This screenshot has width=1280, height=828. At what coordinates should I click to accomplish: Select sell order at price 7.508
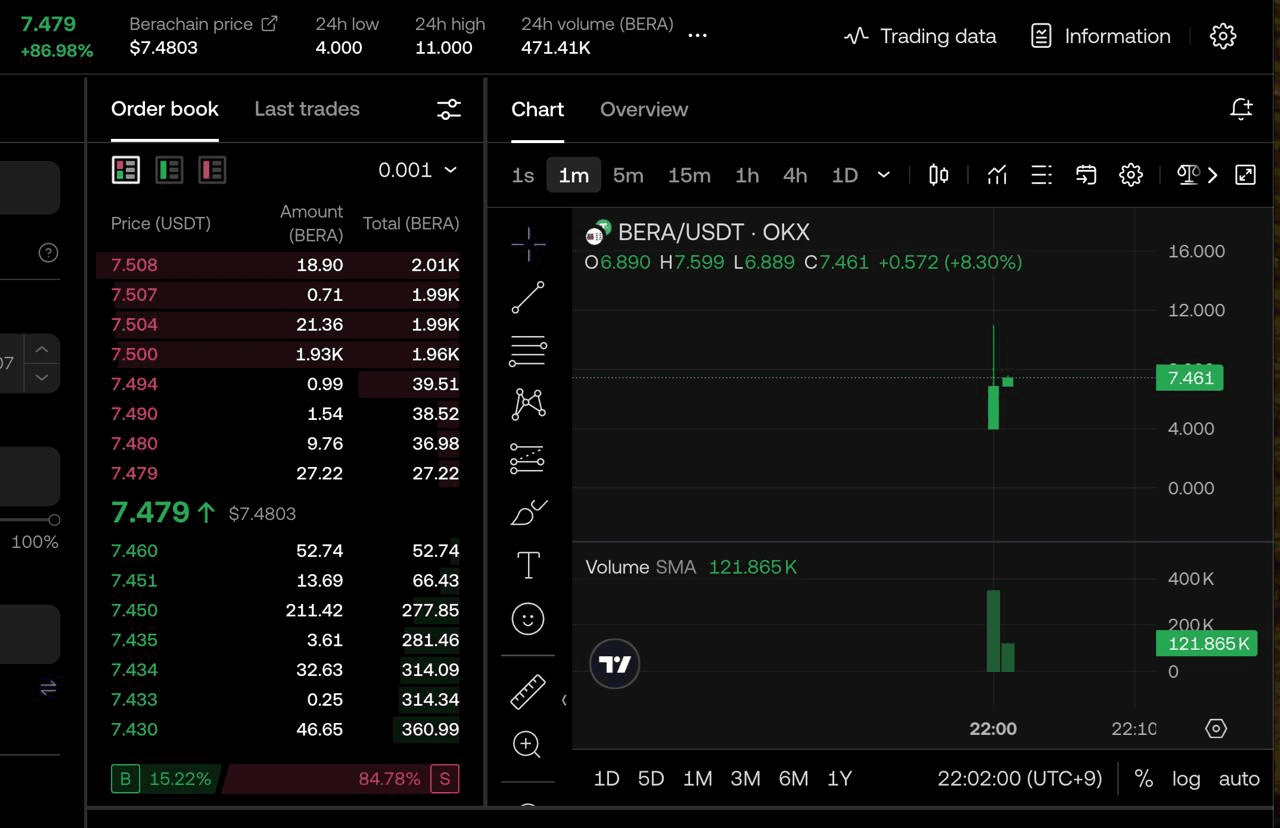click(x=278, y=265)
